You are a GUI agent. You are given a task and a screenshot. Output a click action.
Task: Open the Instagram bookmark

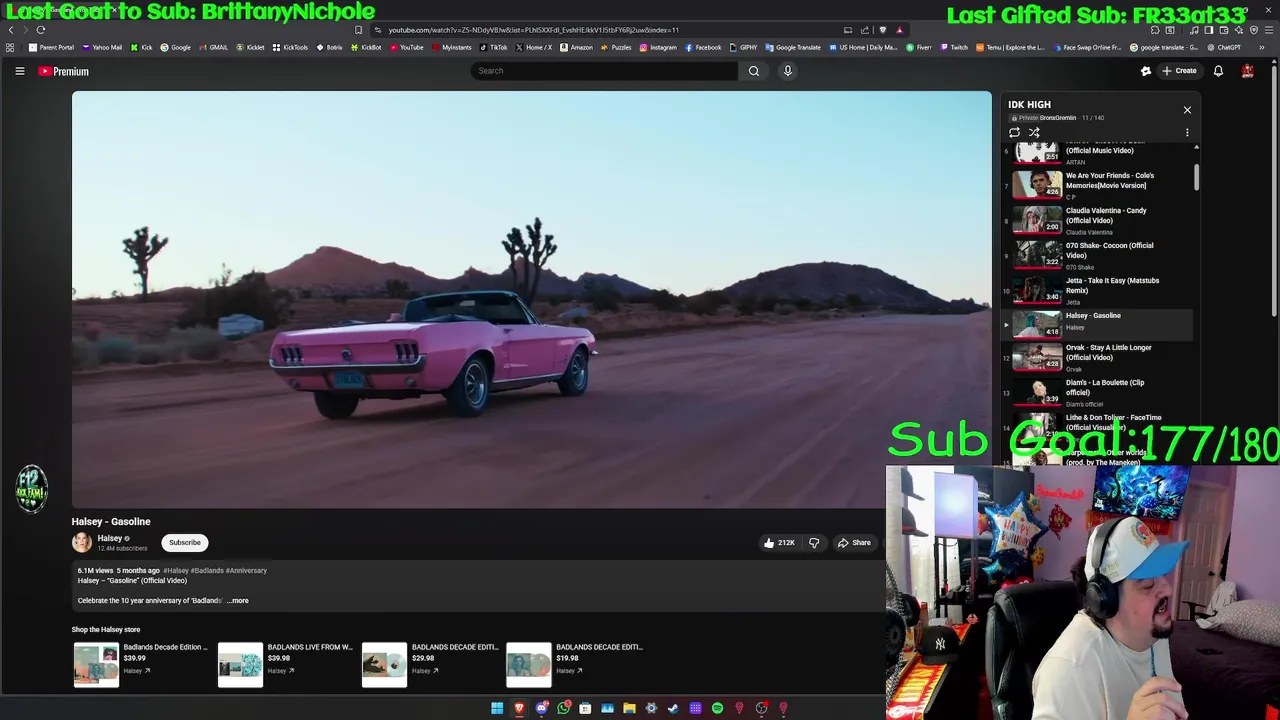click(658, 48)
